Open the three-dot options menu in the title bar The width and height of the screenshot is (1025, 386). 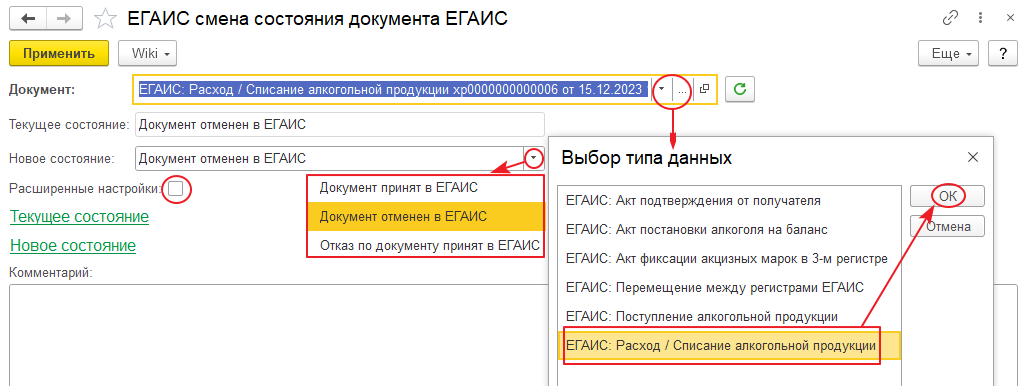(x=981, y=18)
